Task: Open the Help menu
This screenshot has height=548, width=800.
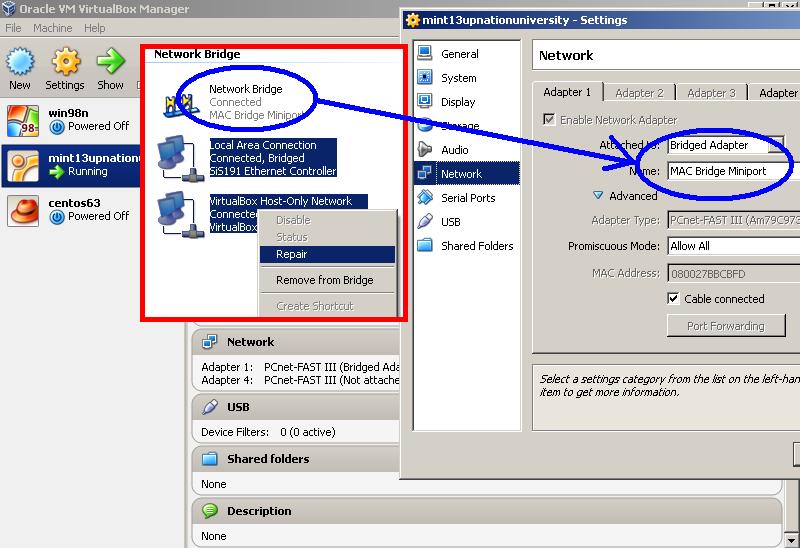Action: tap(94, 28)
